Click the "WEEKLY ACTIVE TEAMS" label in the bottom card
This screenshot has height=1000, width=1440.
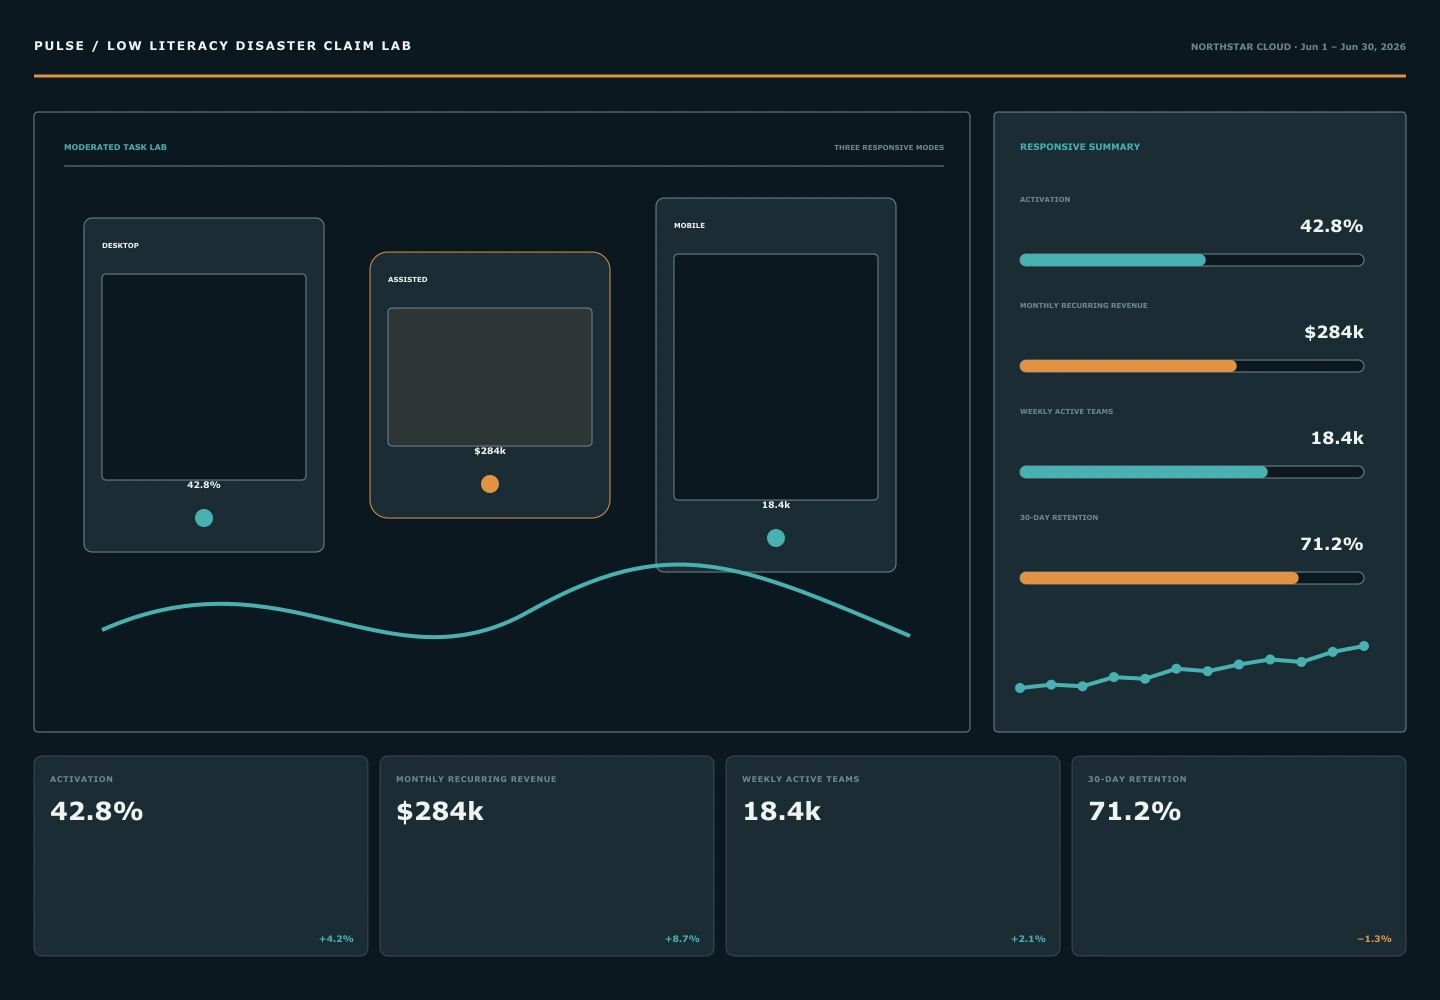800,779
